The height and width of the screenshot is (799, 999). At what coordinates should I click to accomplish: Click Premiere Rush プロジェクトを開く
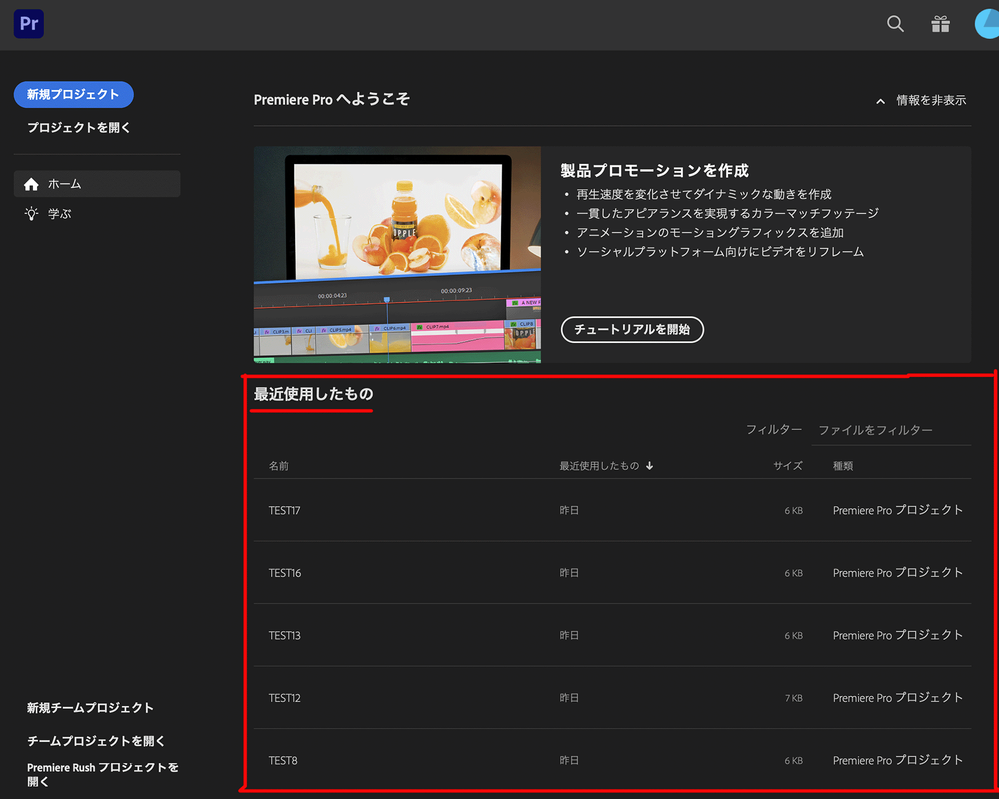point(103,774)
